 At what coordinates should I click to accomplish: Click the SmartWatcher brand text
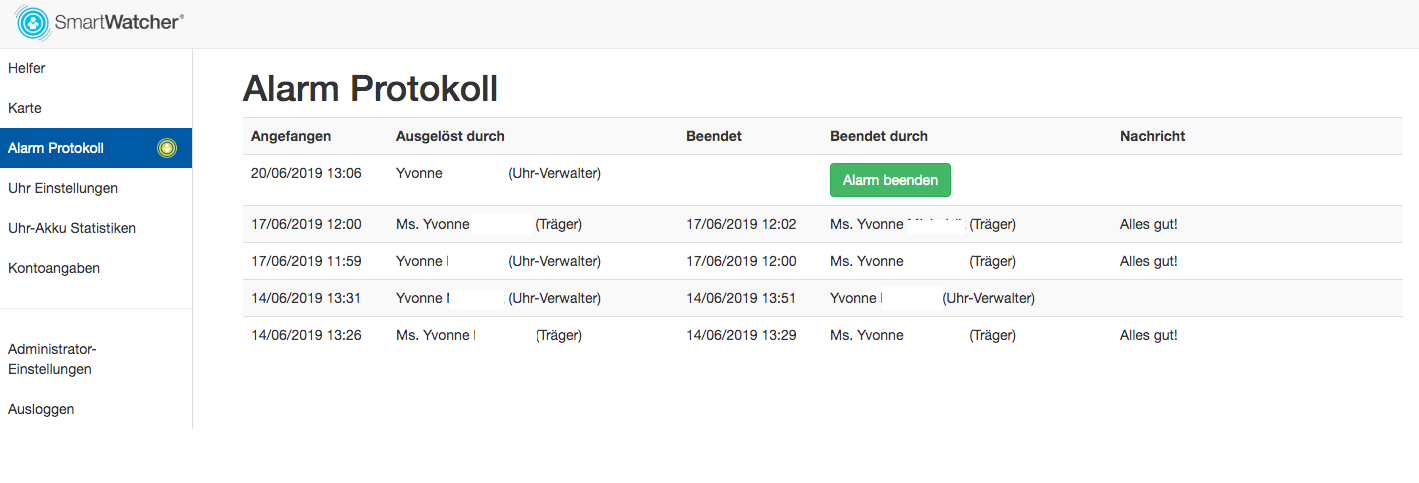(119, 22)
